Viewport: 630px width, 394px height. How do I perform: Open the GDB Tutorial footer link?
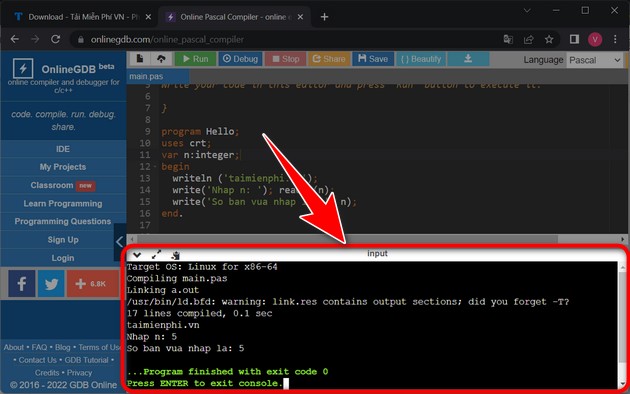click(x=86, y=360)
